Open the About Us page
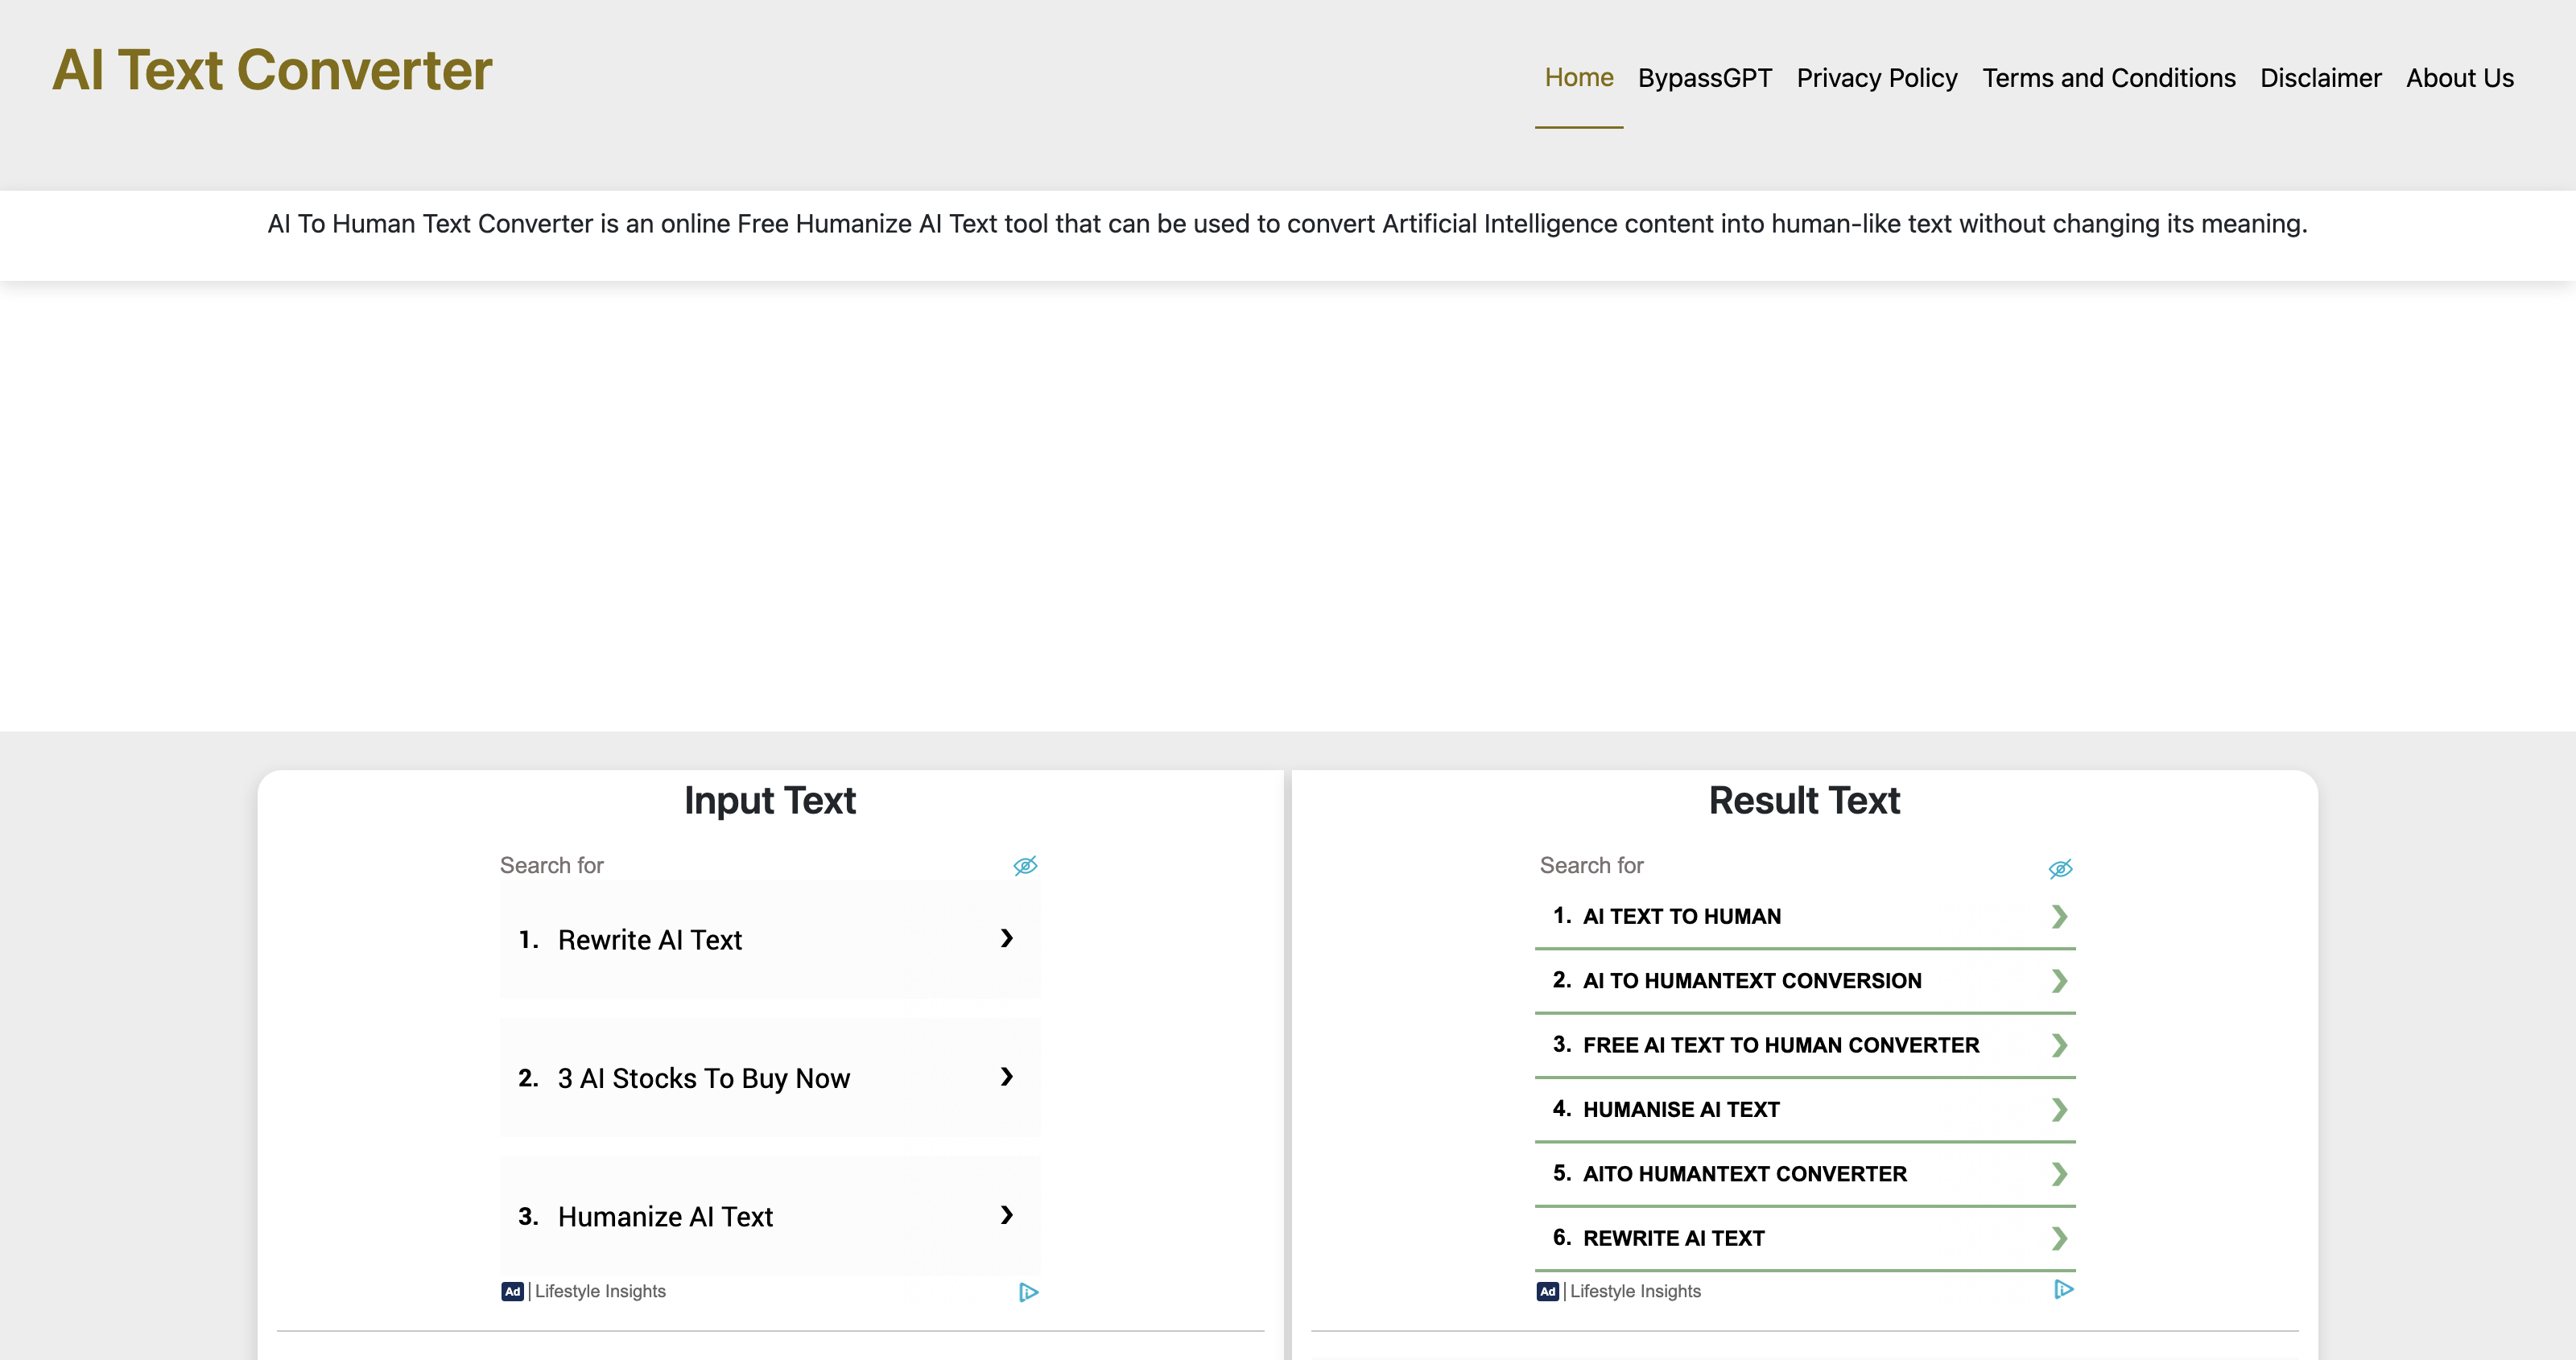 (2459, 78)
